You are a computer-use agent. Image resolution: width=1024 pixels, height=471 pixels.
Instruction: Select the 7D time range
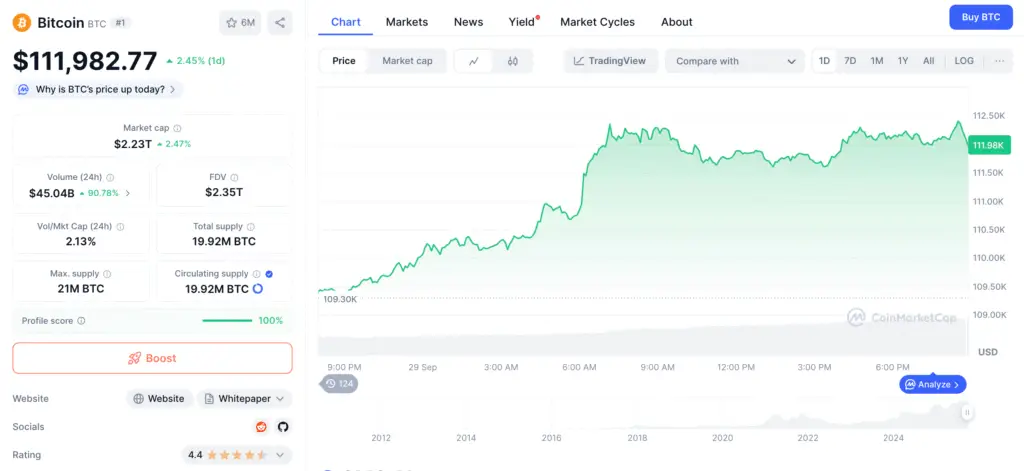[x=850, y=61]
